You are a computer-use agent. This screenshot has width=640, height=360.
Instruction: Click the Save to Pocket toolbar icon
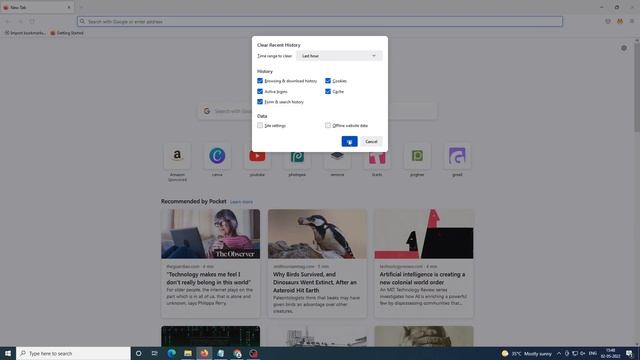(608, 21)
